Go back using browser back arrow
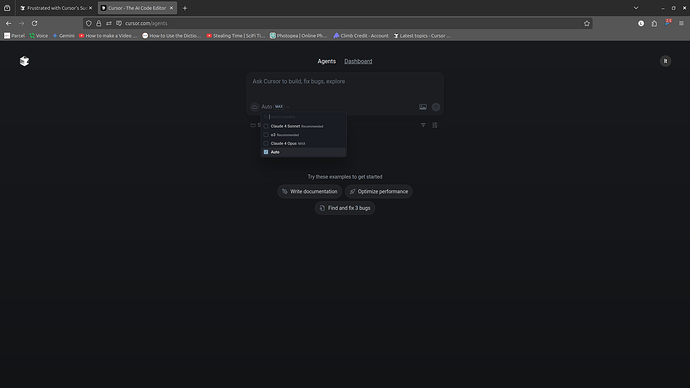690x388 pixels. click(8, 23)
